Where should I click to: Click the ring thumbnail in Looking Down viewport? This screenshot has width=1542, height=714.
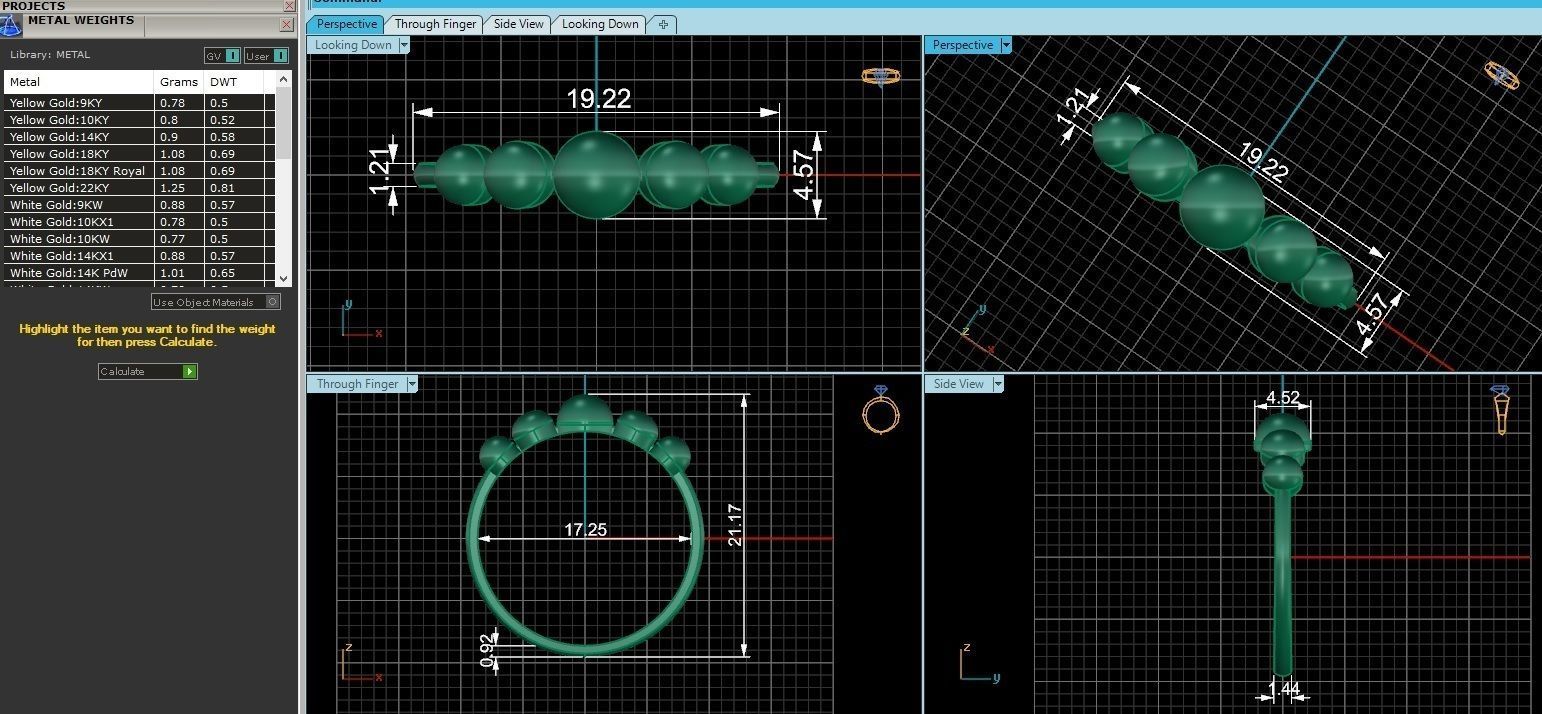pos(881,76)
